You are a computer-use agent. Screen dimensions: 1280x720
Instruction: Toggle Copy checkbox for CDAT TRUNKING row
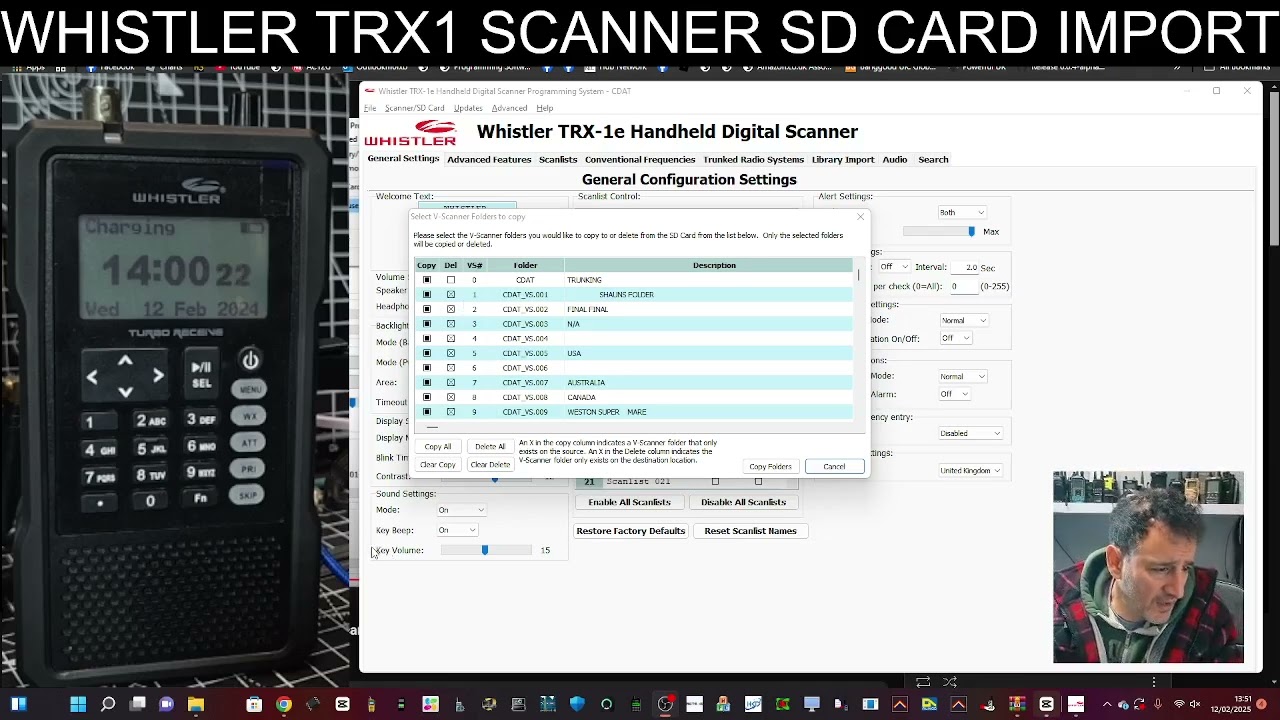tap(427, 280)
